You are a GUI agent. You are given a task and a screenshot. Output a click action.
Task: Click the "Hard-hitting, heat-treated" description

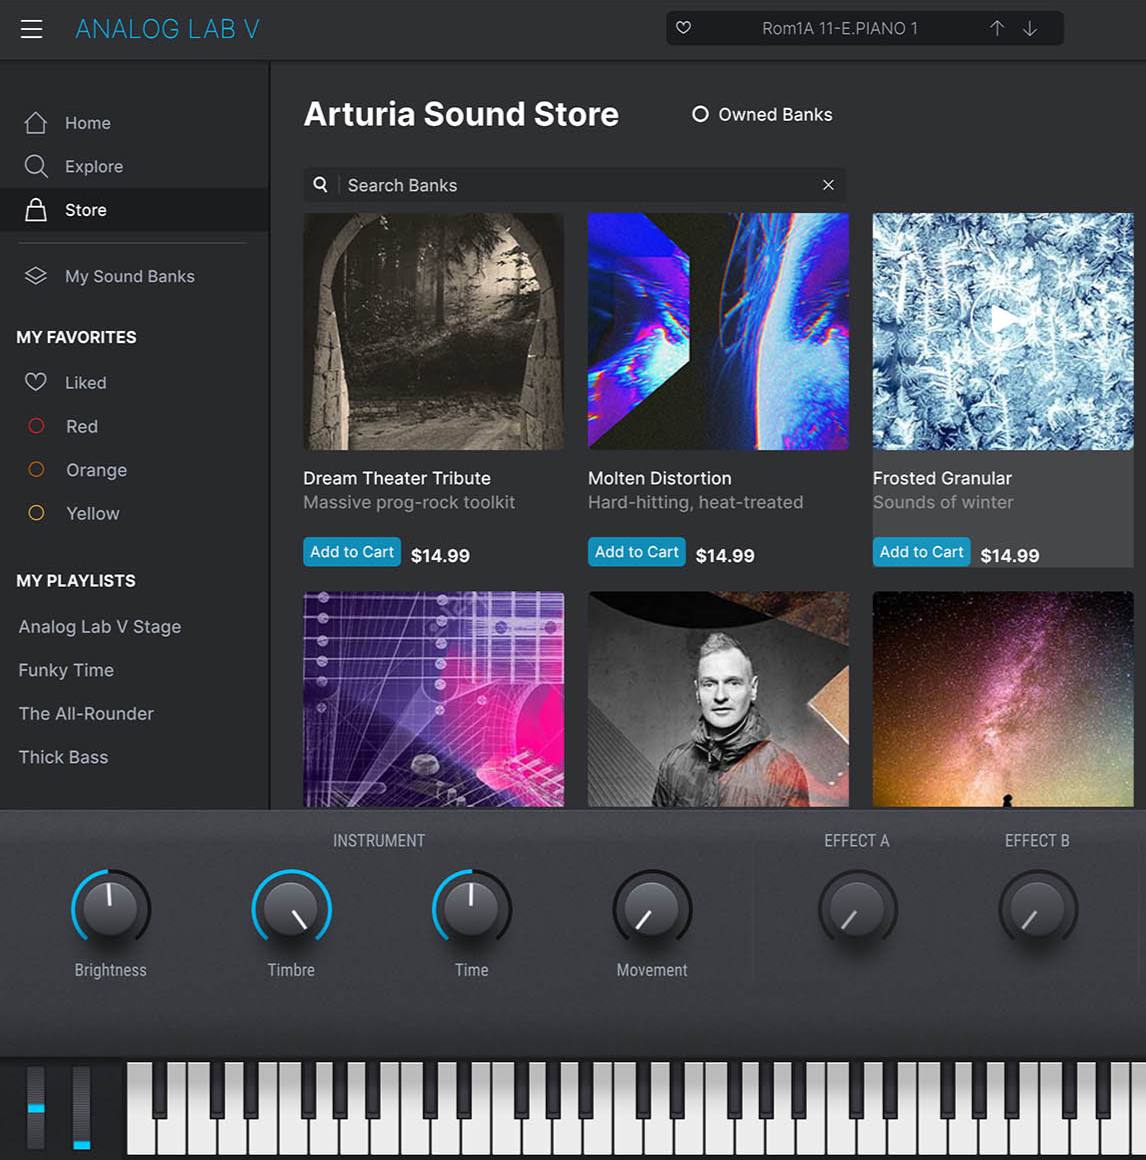[x=695, y=502]
